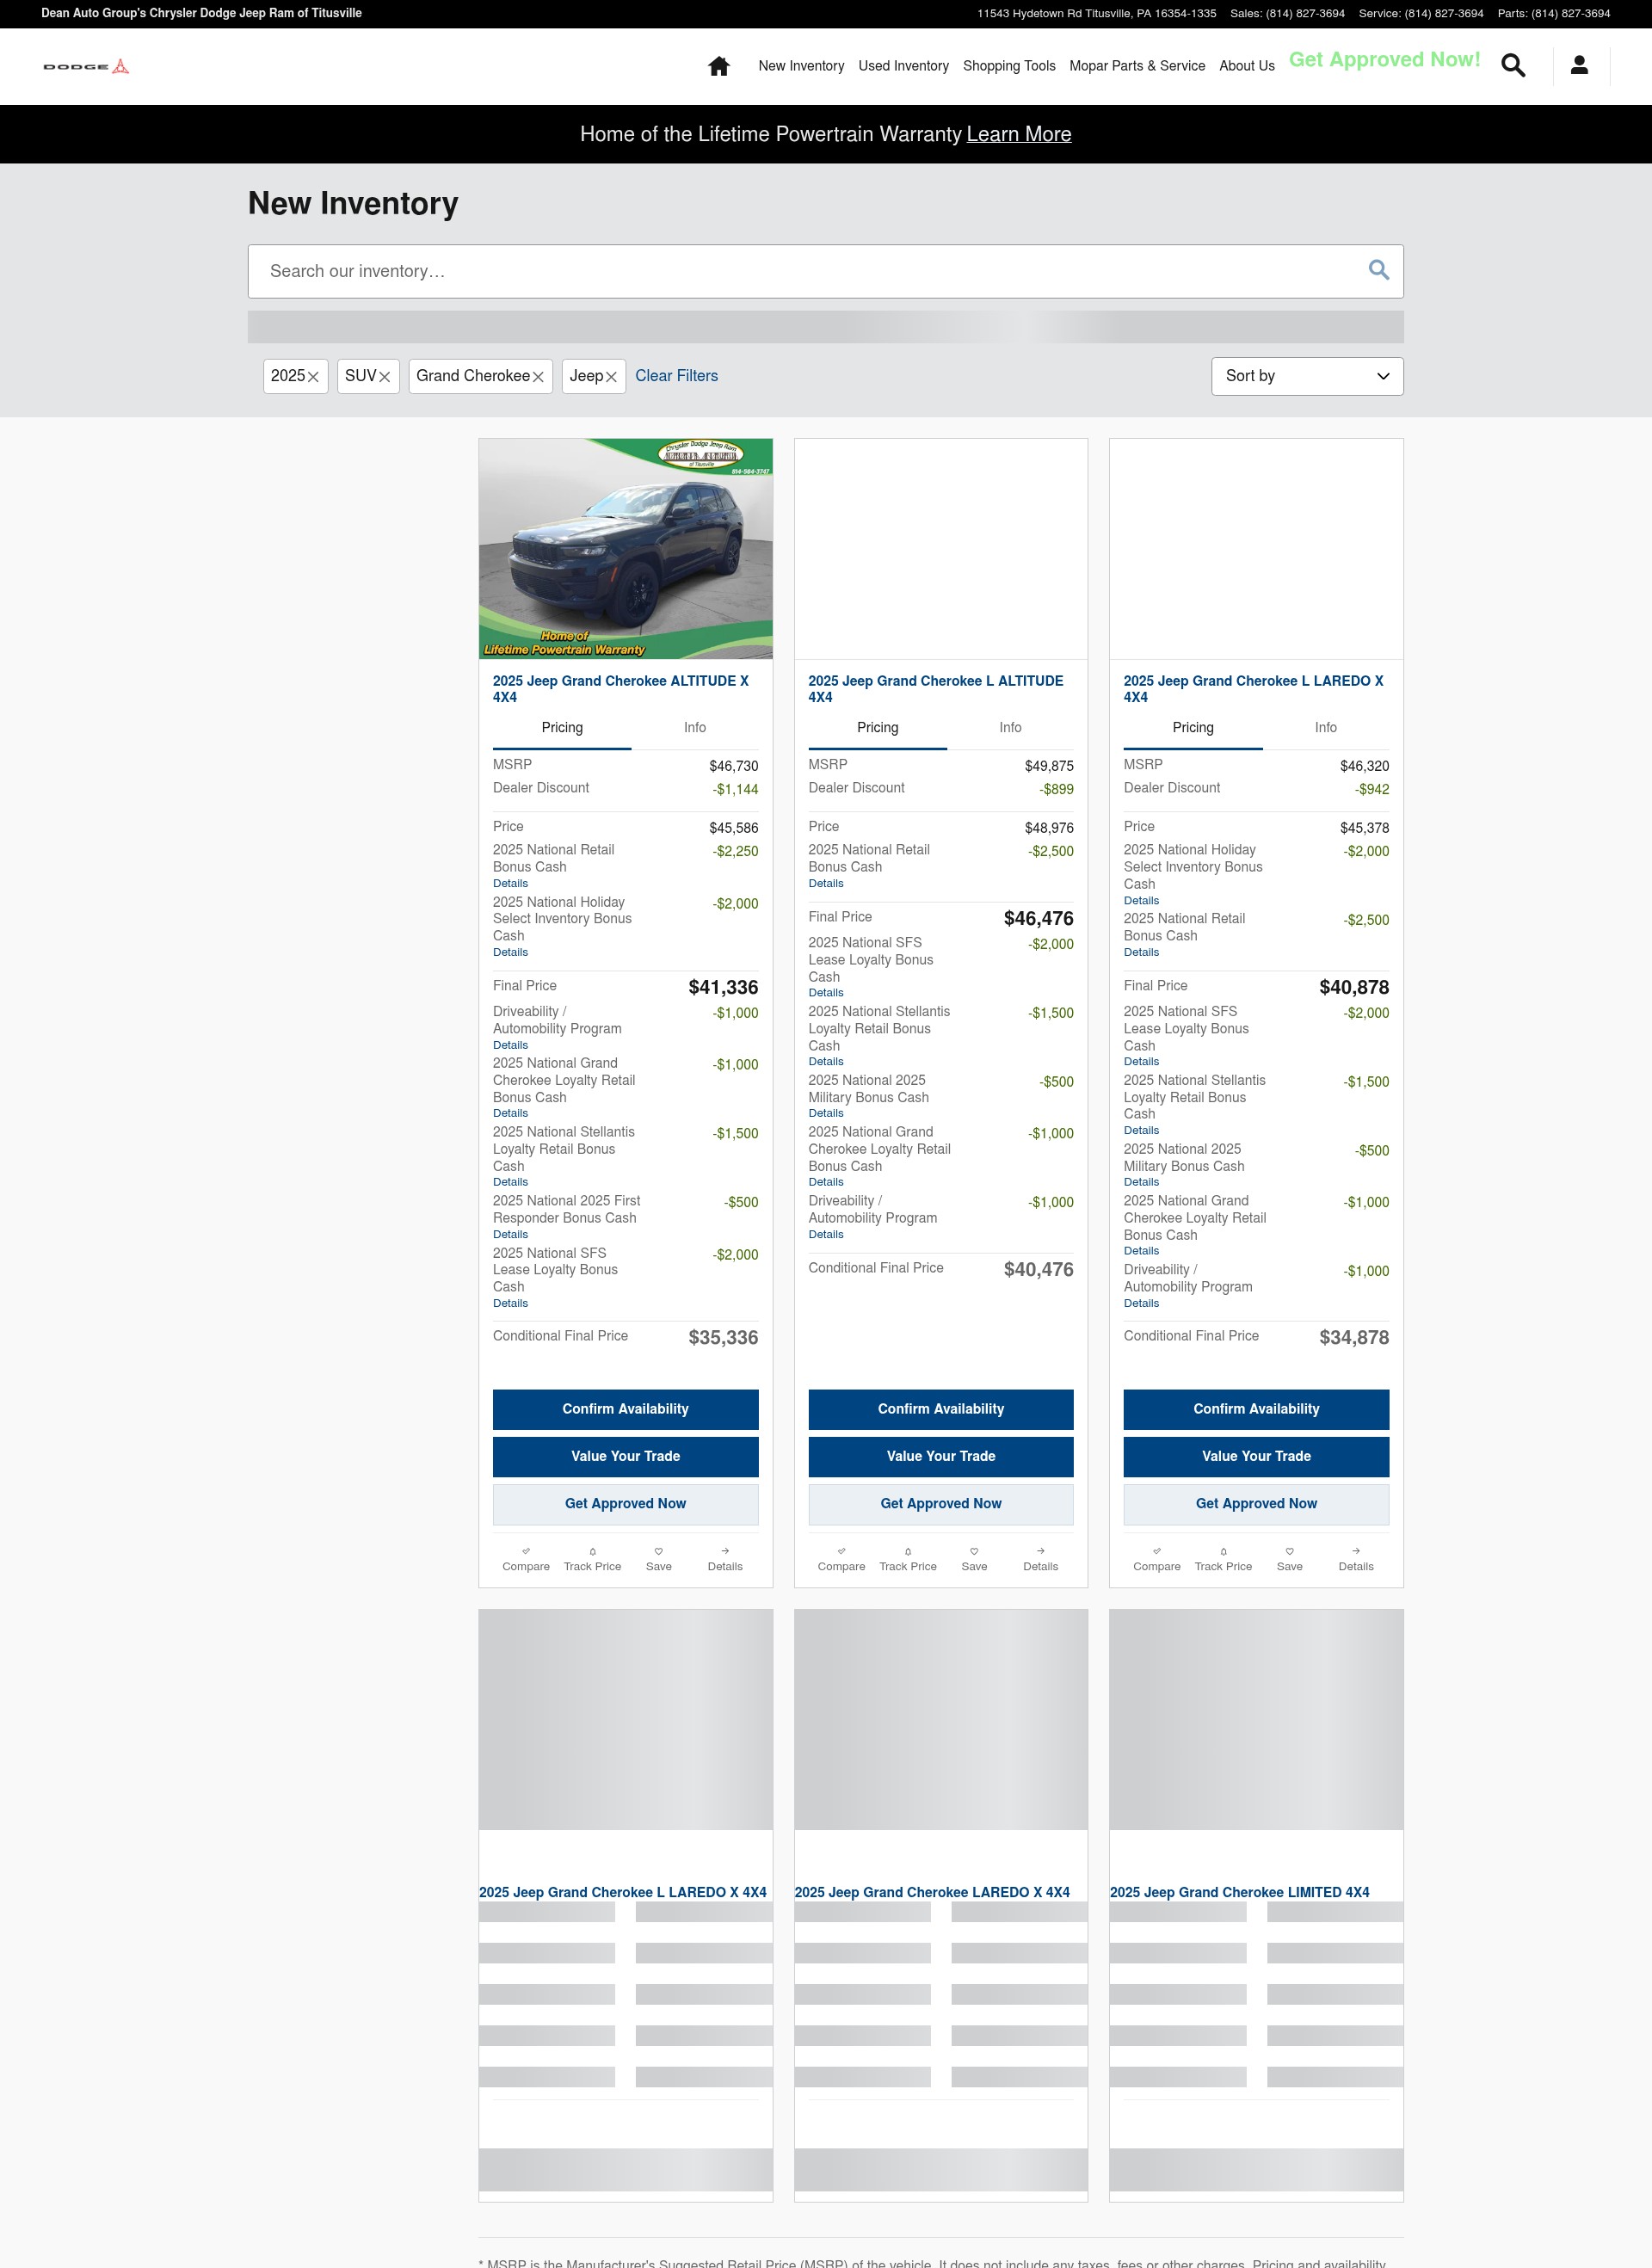Open Grand Cherokee ALTITUDE X vehicle photo

(625, 548)
